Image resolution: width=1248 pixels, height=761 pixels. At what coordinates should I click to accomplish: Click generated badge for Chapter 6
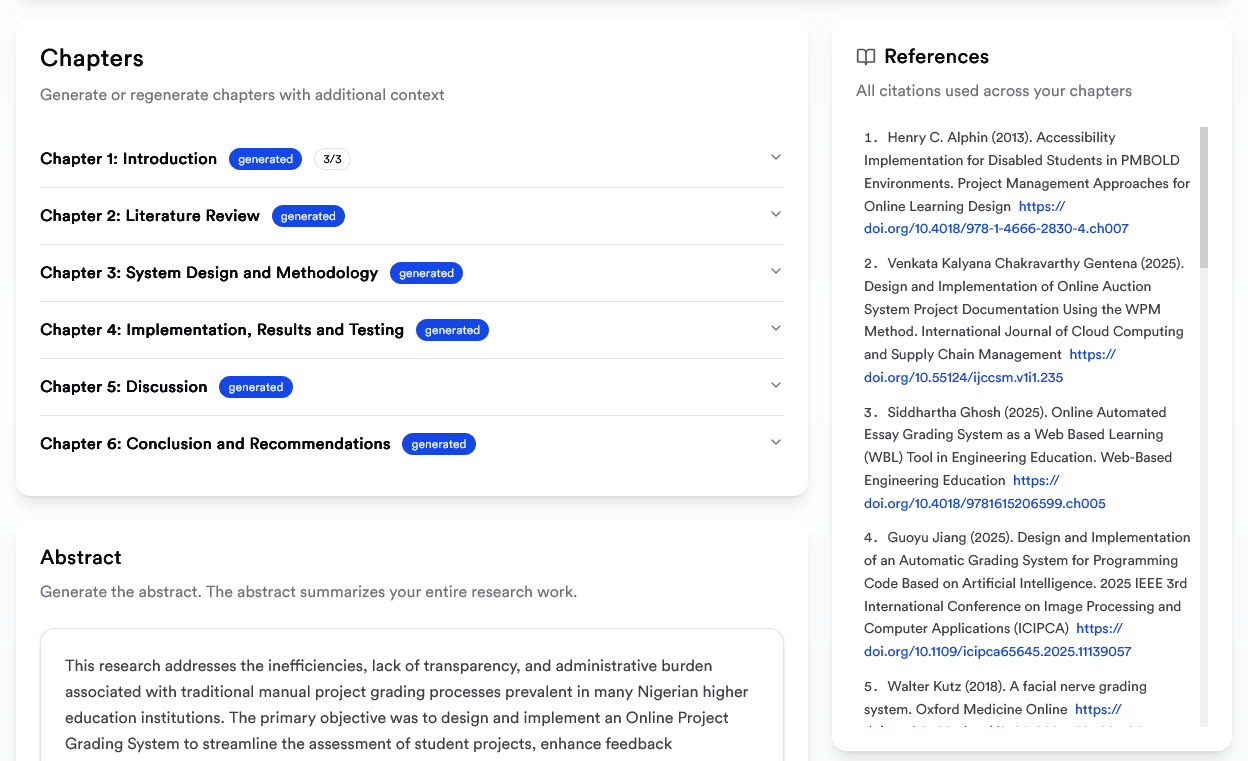click(x=438, y=444)
